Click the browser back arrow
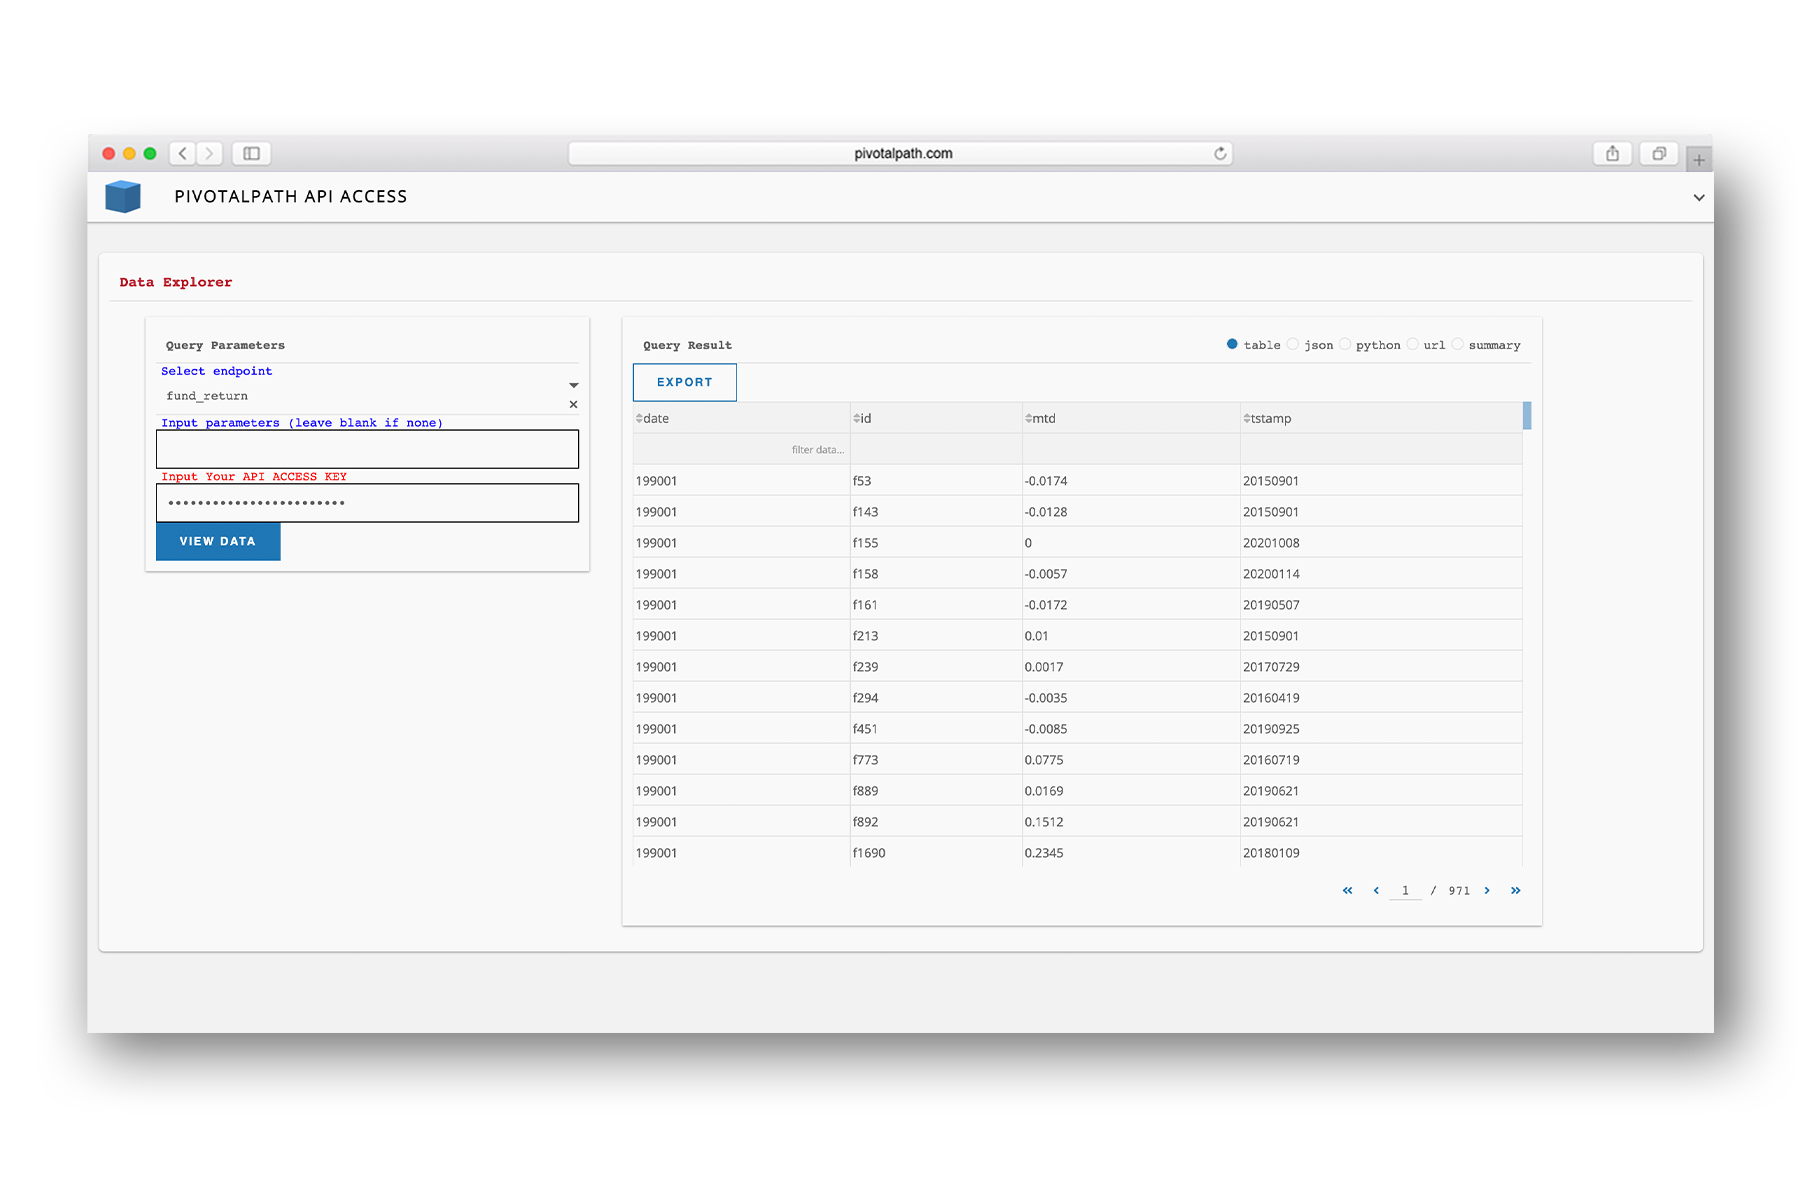Screen dimensions: 1800x1200 point(182,153)
